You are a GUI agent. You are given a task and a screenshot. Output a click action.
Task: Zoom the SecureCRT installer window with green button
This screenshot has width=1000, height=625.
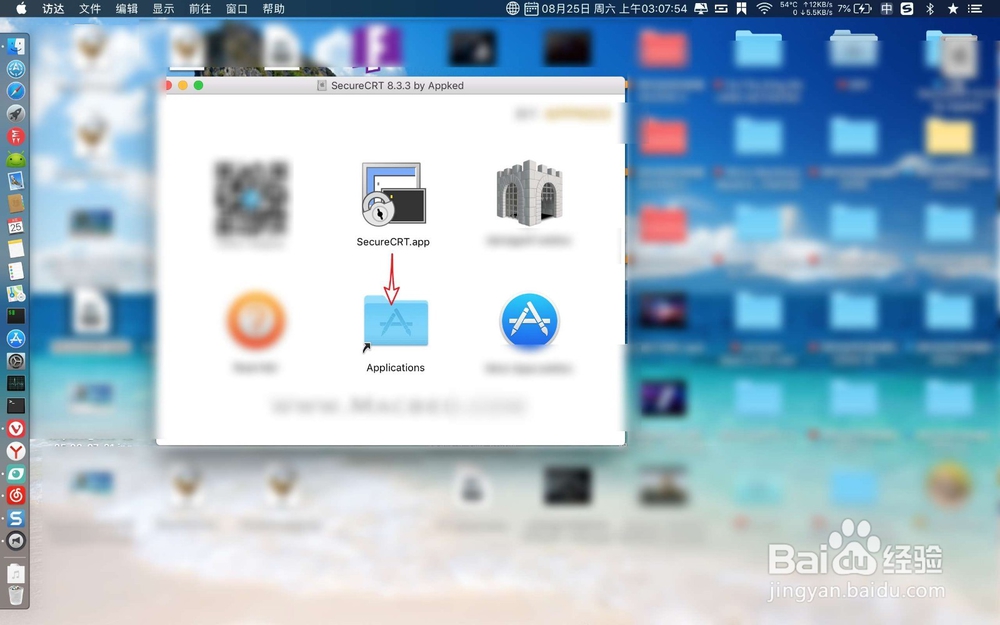[x=198, y=85]
